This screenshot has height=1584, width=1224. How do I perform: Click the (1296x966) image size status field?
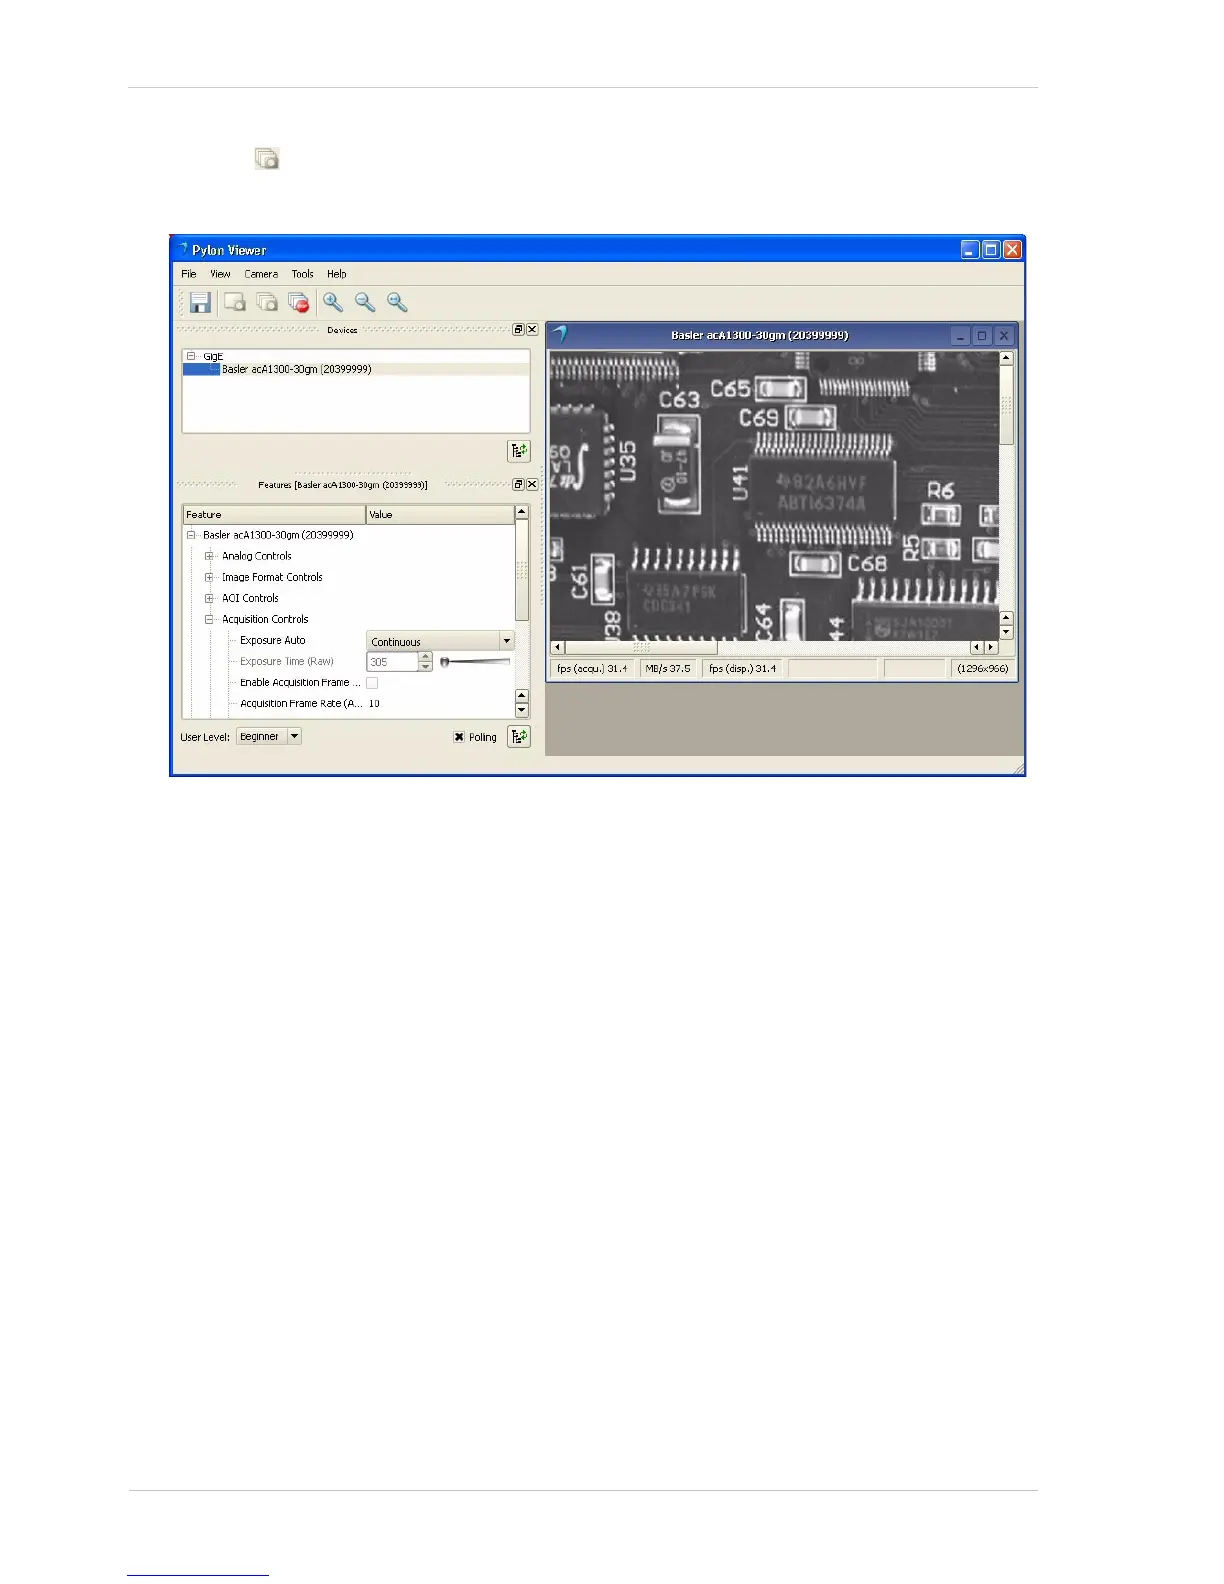(983, 669)
